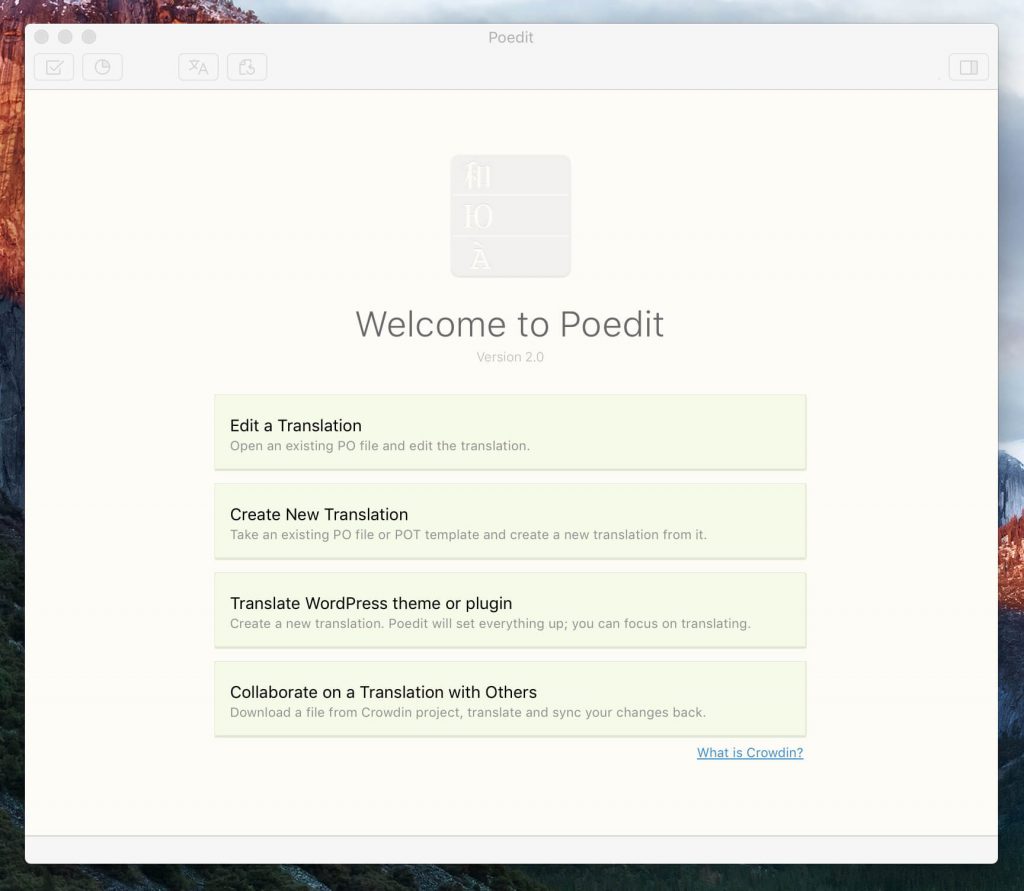The image size is (1024, 891).
Task: Zoom the window with the green traffic light
Action: [89, 36]
